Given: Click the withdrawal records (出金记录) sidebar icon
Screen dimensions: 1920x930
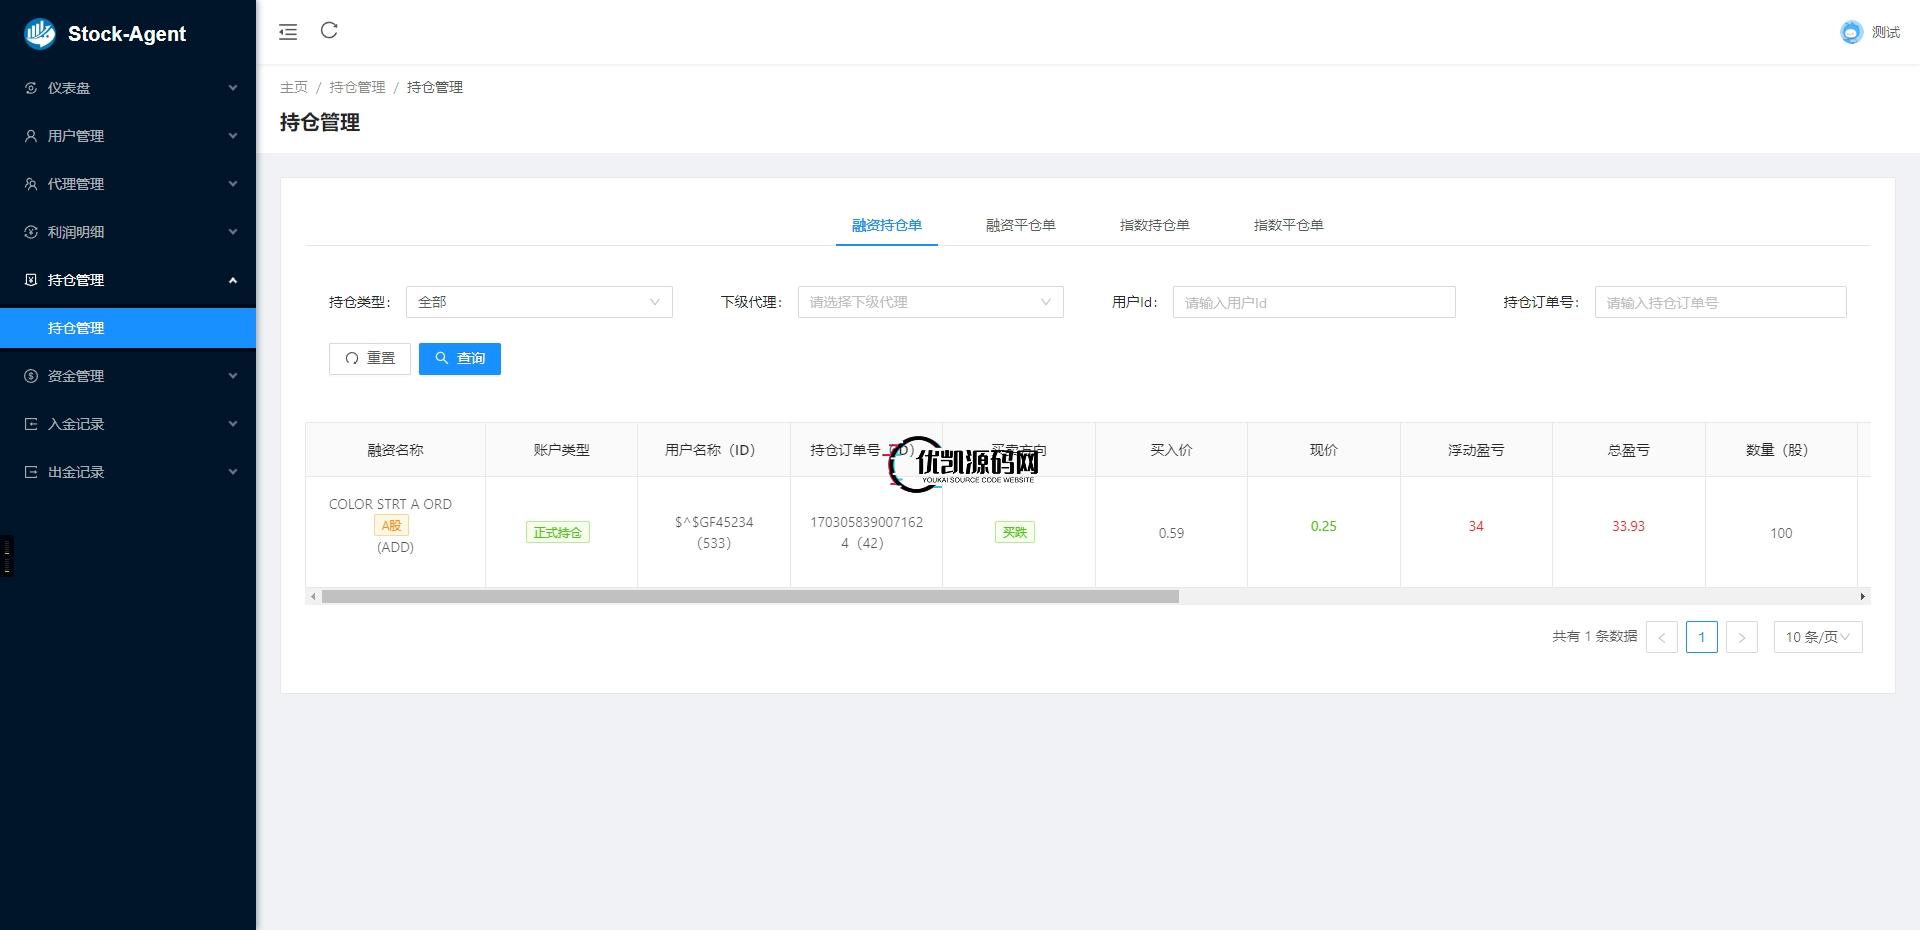Looking at the screenshot, I should click(x=30, y=472).
